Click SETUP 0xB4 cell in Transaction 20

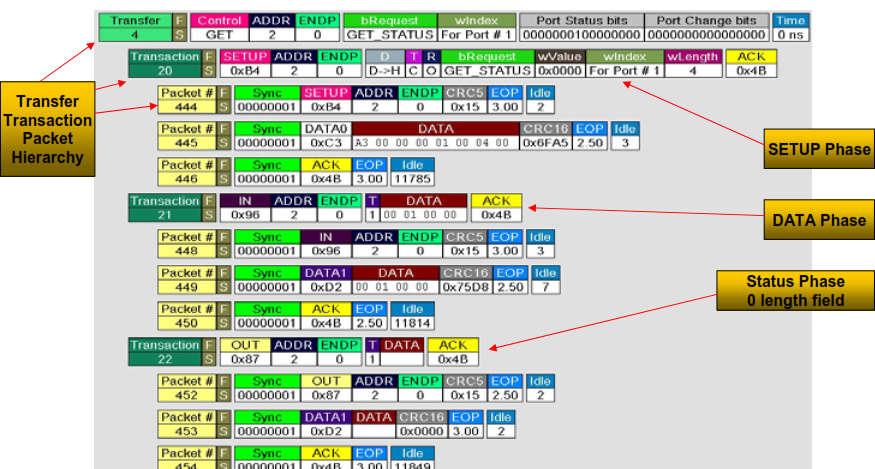245,64
